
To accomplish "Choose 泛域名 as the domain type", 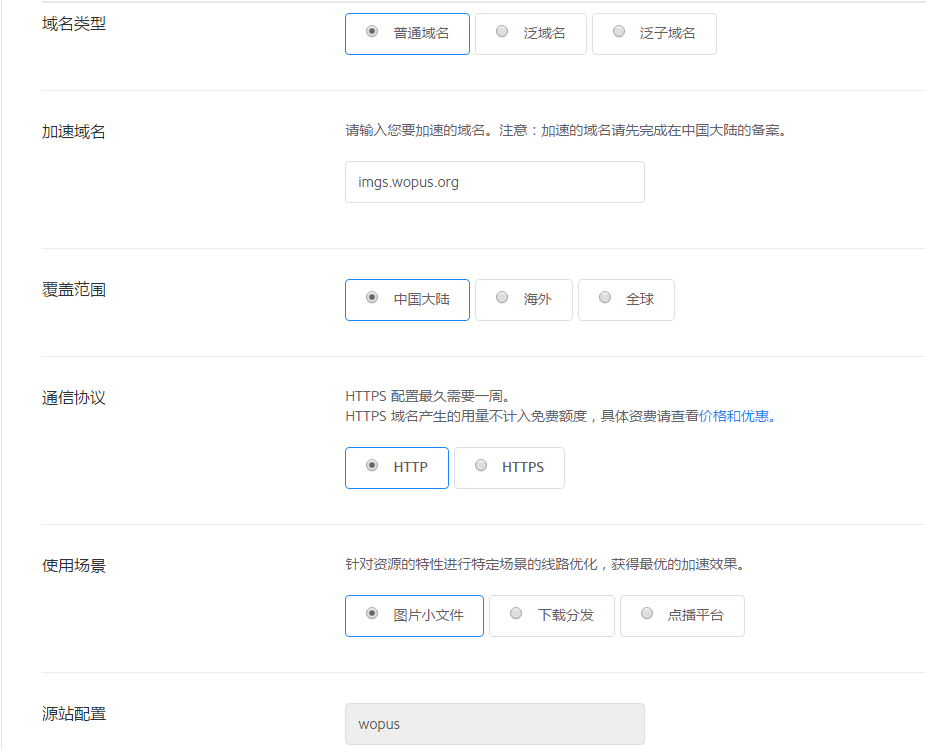I will 530,33.
